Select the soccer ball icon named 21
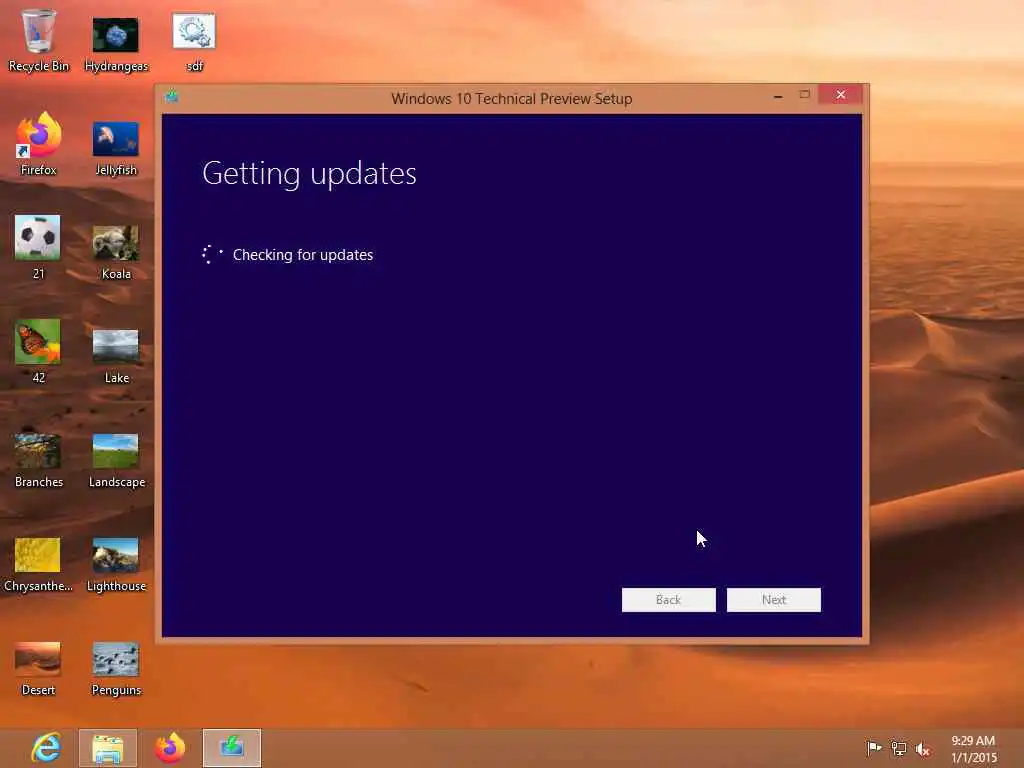The image size is (1024, 768). pos(38,246)
